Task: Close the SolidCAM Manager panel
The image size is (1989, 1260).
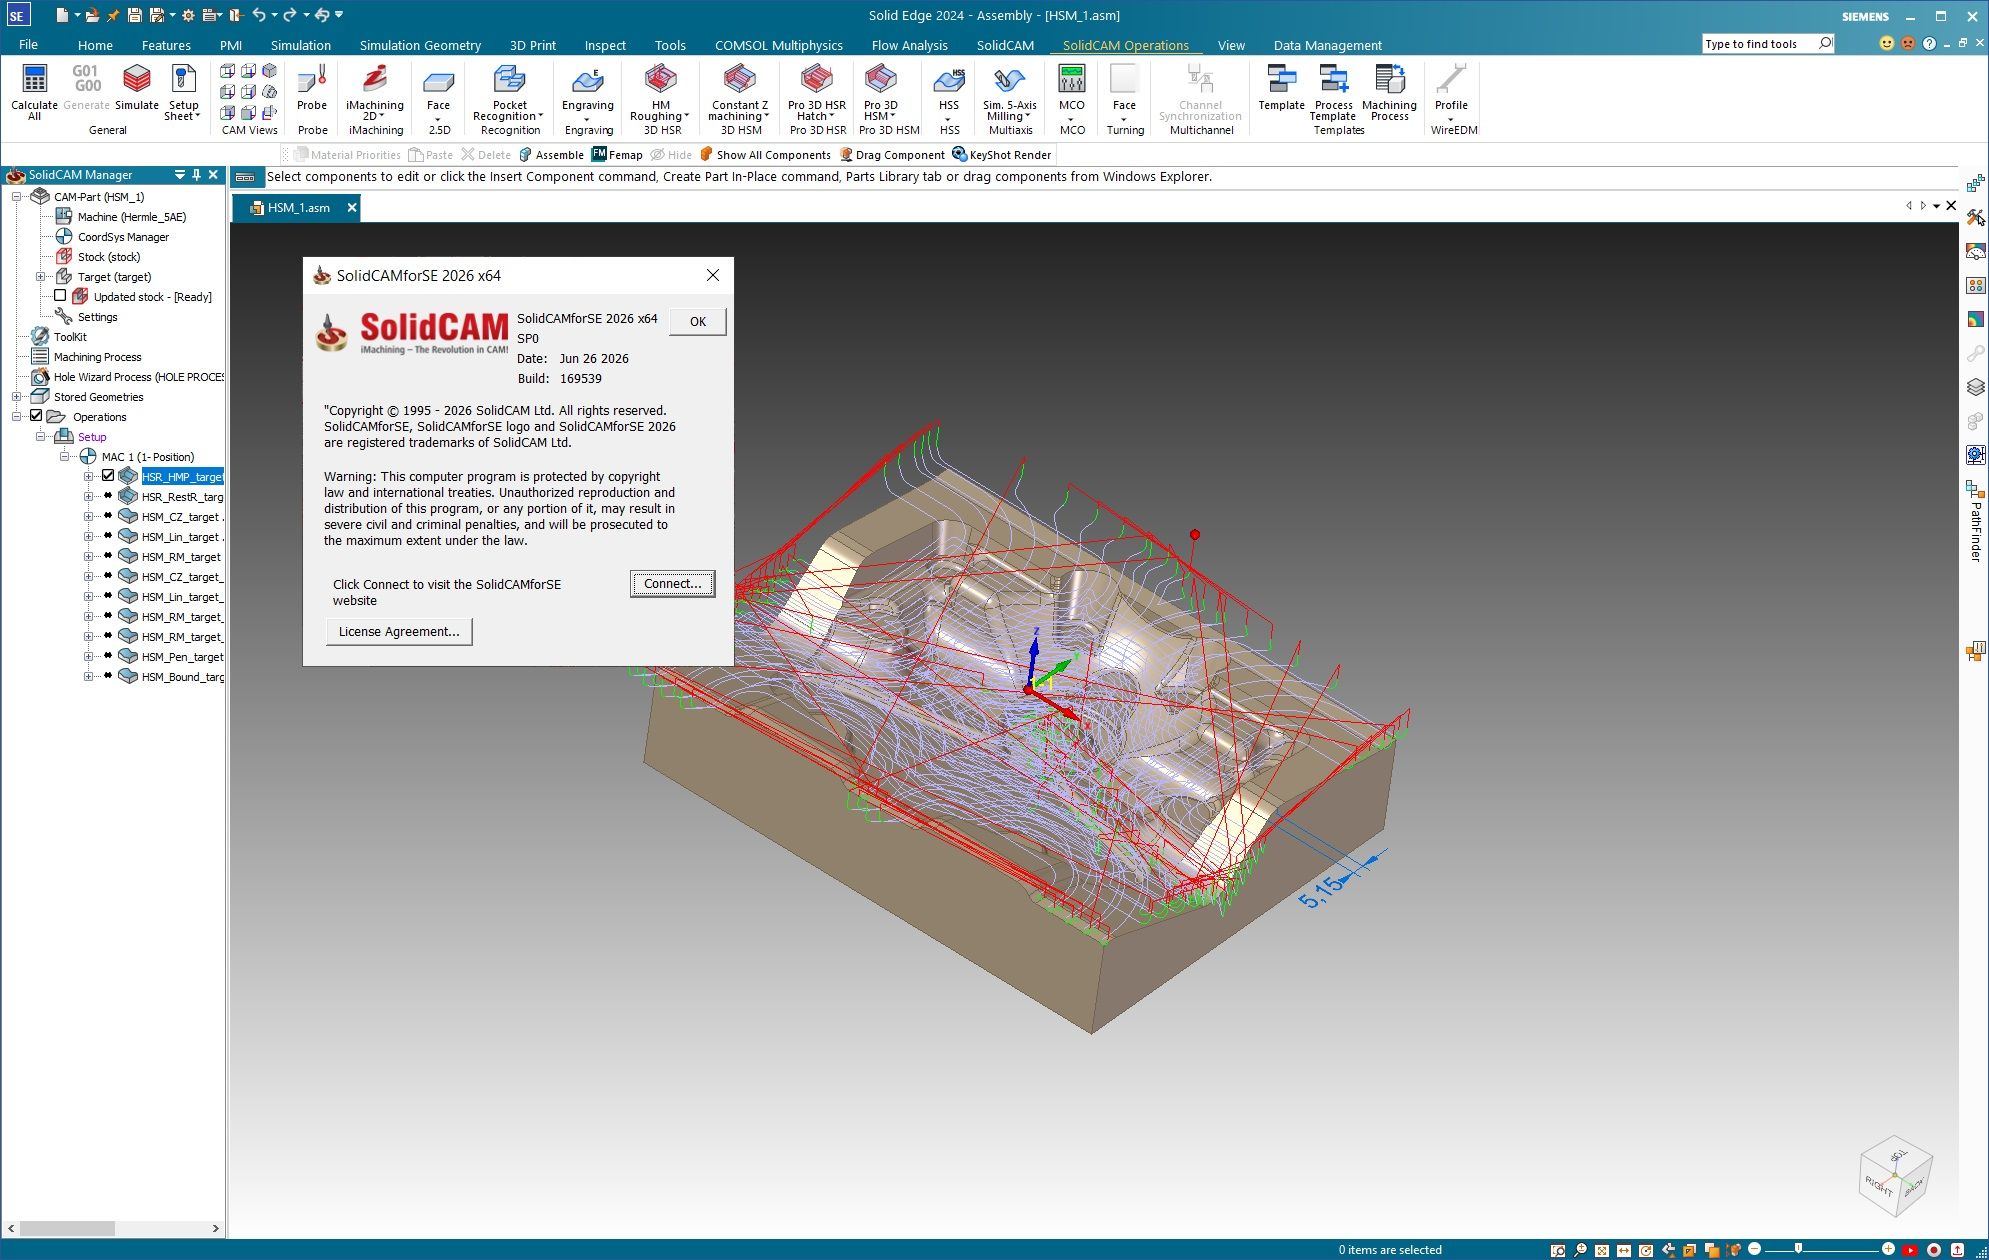Action: point(213,174)
